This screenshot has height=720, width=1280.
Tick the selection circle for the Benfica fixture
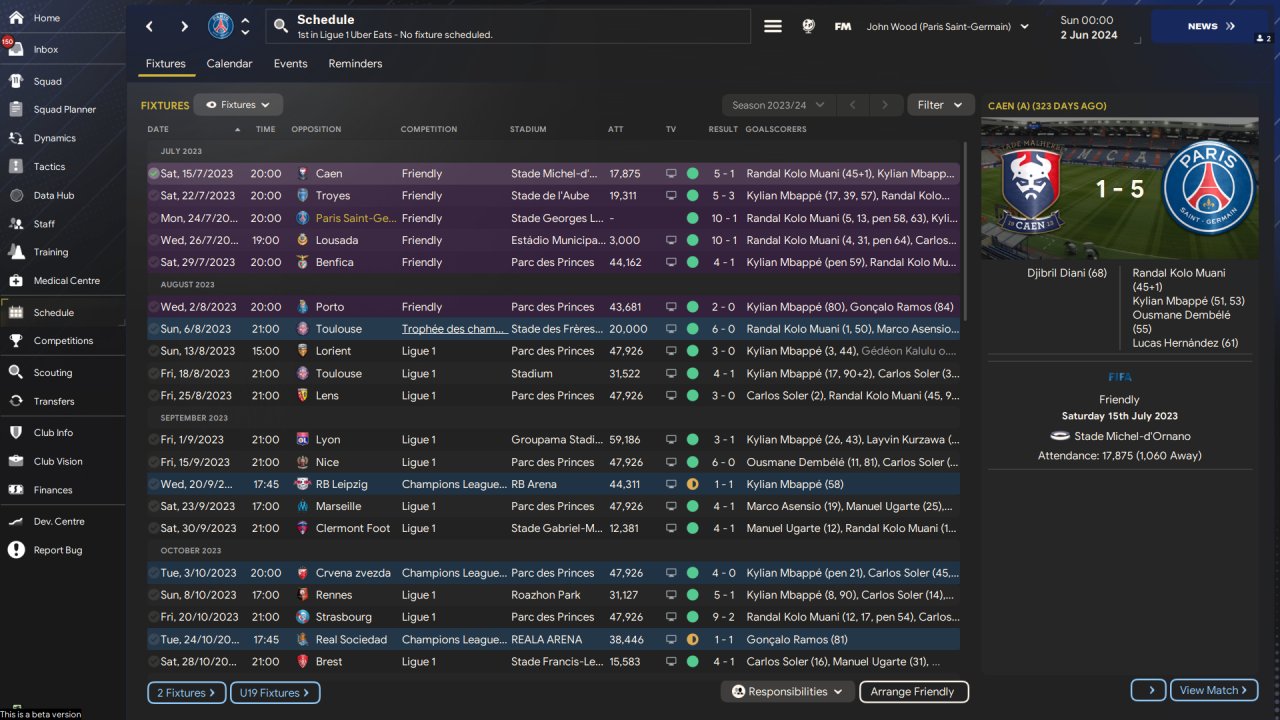coord(154,262)
